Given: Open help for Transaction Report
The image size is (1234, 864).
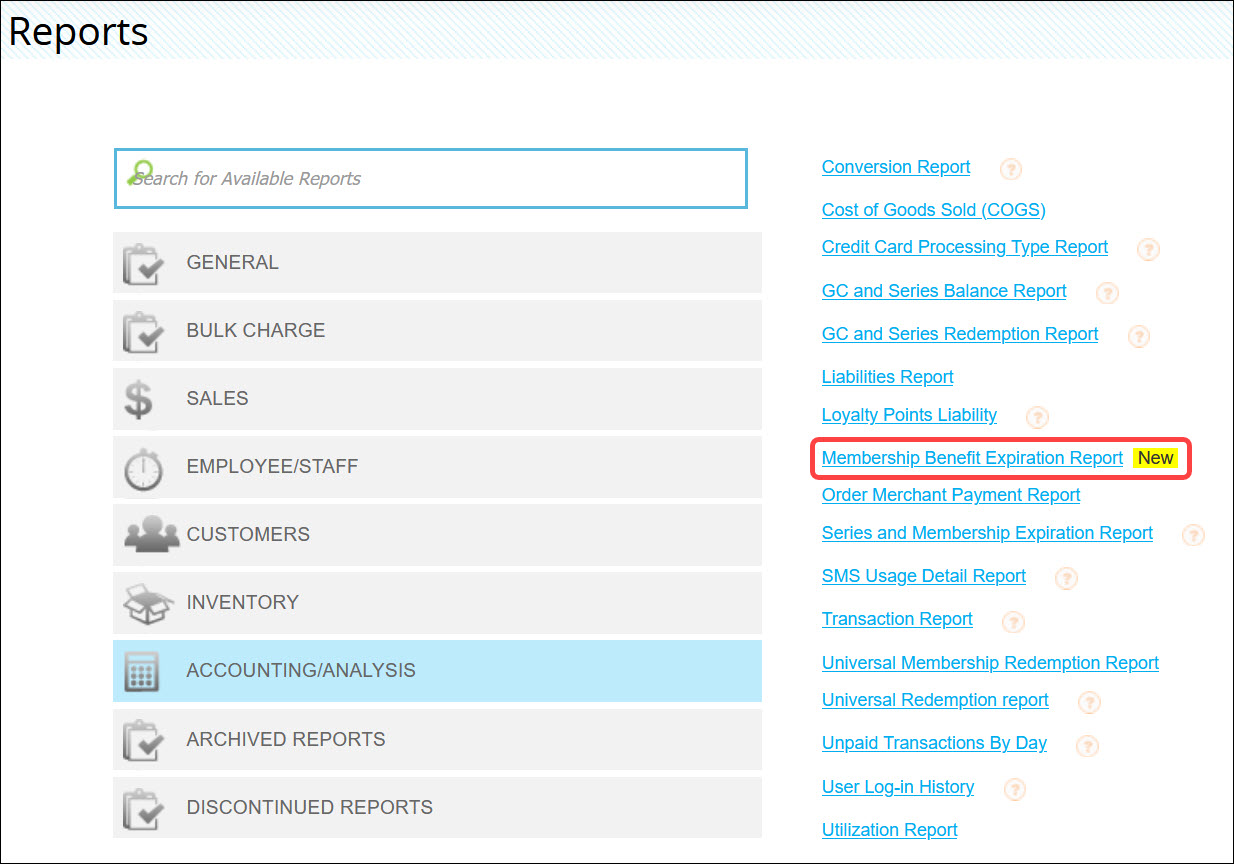Looking at the screenshot, I should 1013,622.
